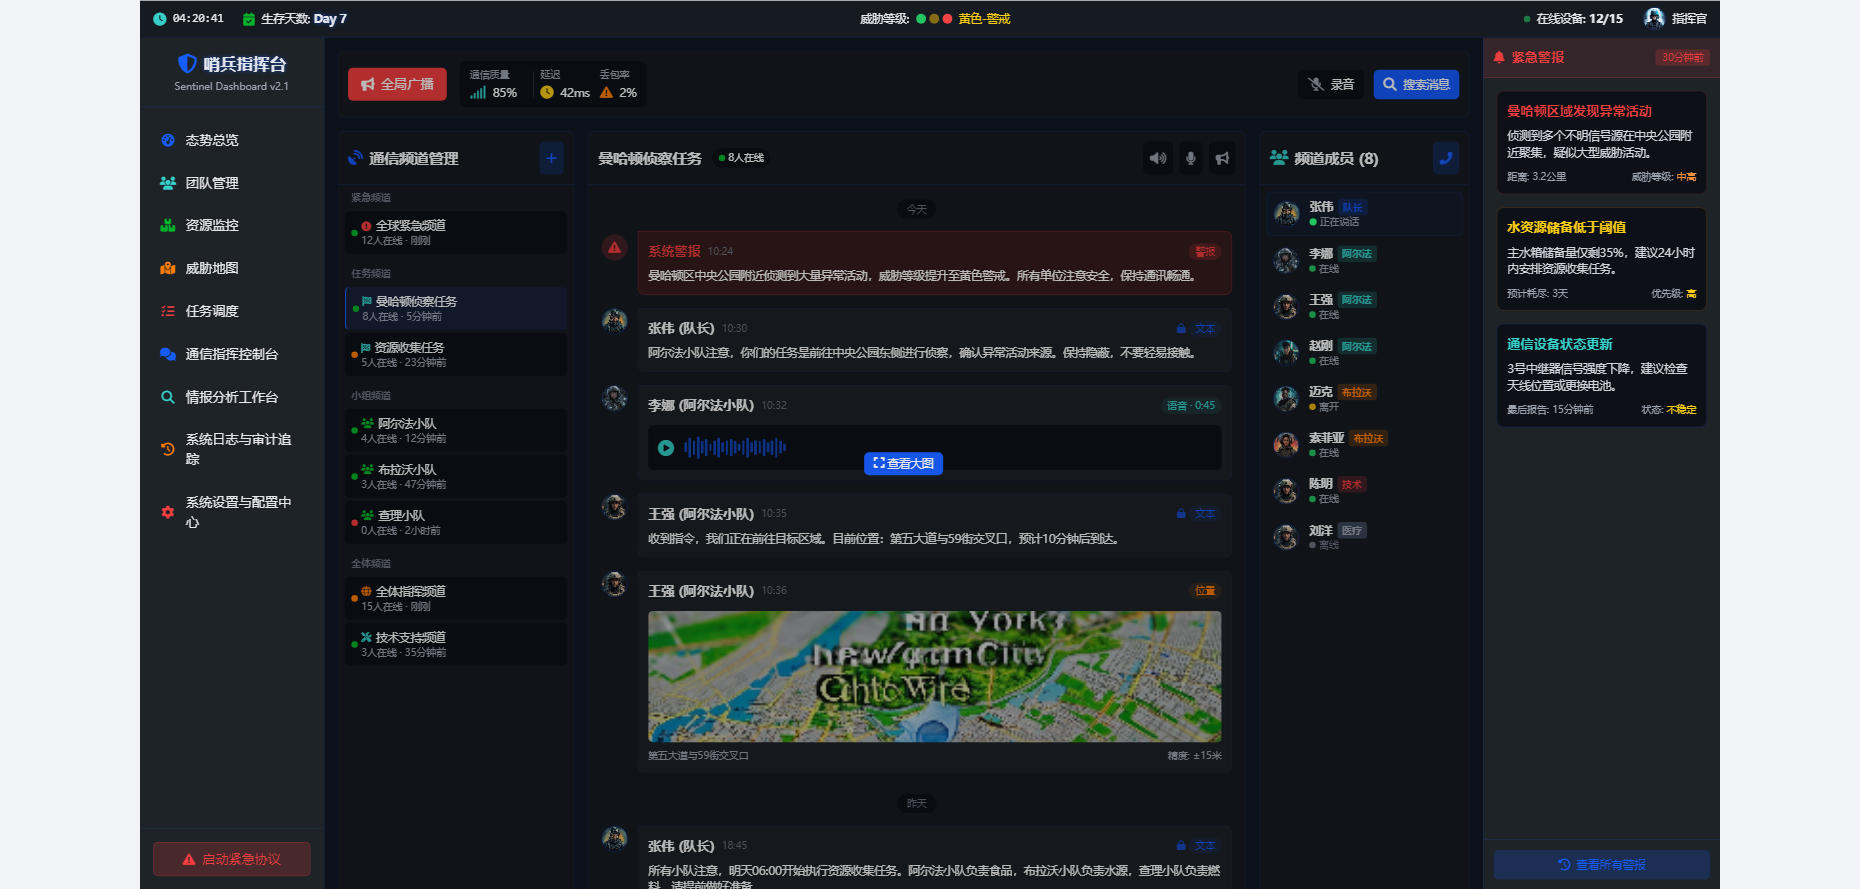This screenshot has height=889, width=1860.
Task: Click the 紧急警报 bell icon
Action: click(x=1499, y=57)
